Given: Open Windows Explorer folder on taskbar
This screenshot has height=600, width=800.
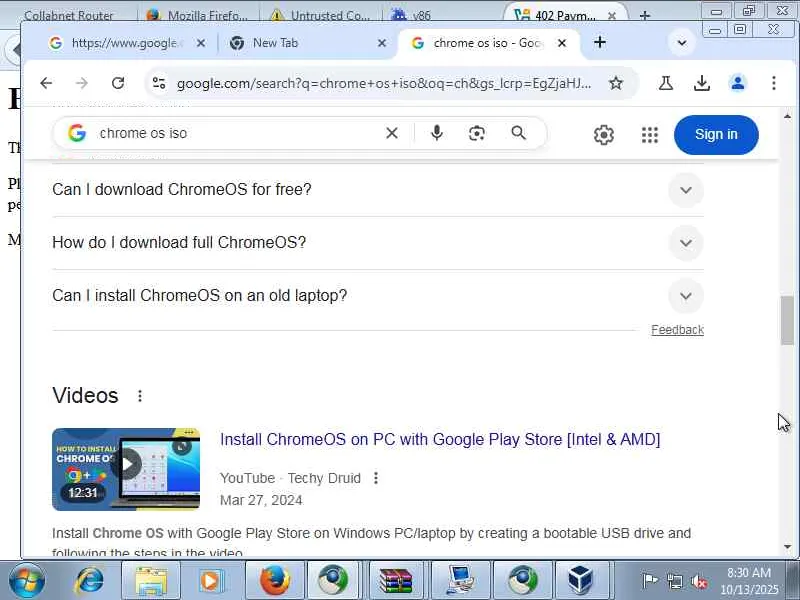Looking at the screenshot, I should pos(151,581).
